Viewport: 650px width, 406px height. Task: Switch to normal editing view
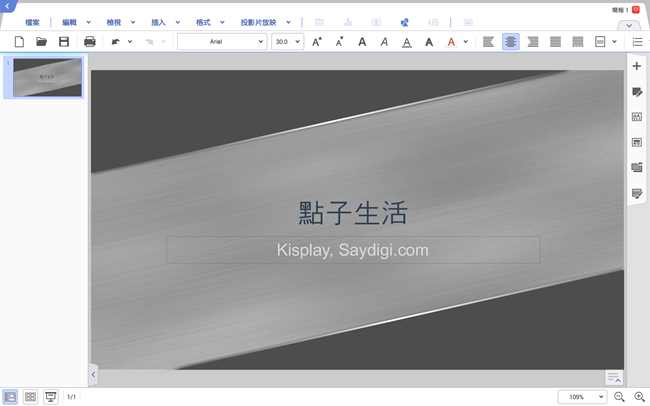click(x=10, y=397)
